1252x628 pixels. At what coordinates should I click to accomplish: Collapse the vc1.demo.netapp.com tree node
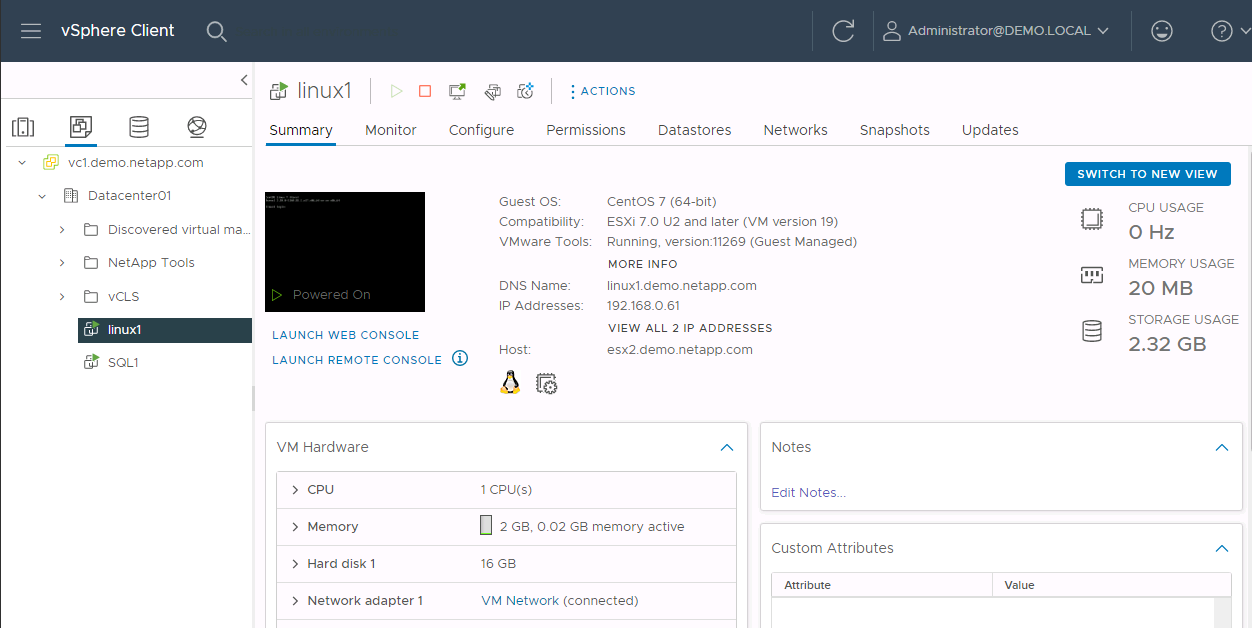[x=22, y=161]
